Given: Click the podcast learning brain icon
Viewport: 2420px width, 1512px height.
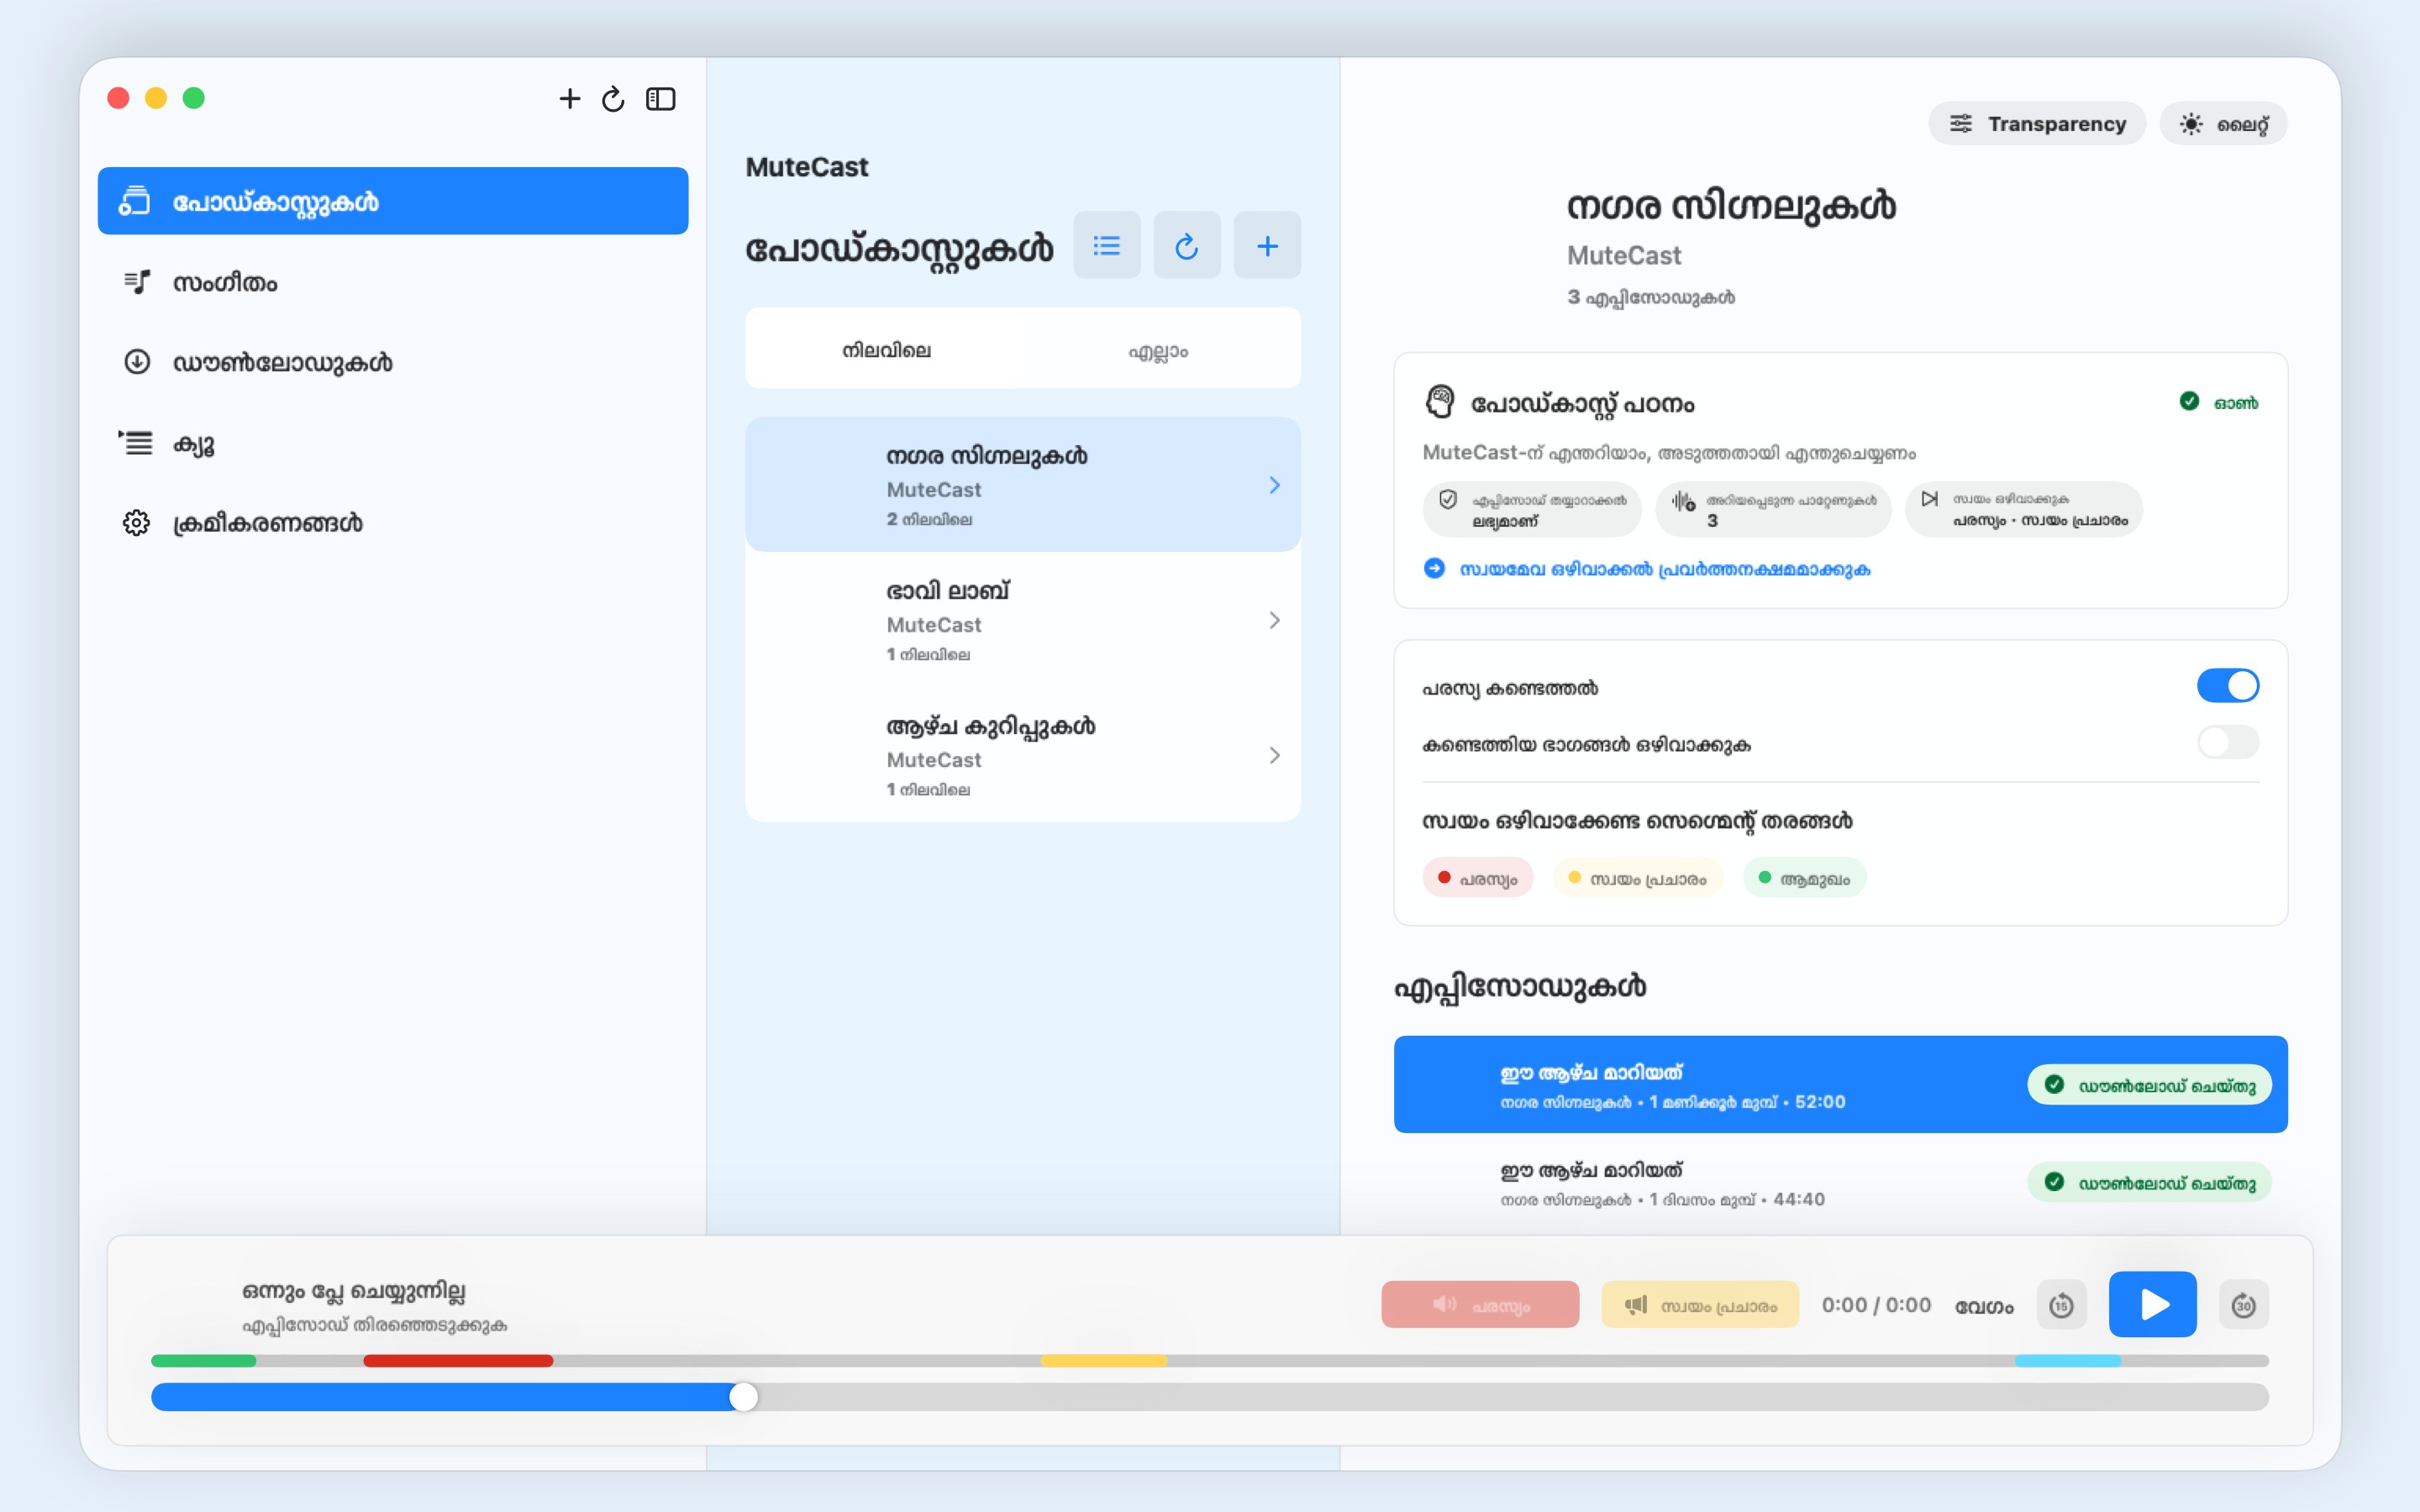Looking at the screenshot, I should [1440, 402].
